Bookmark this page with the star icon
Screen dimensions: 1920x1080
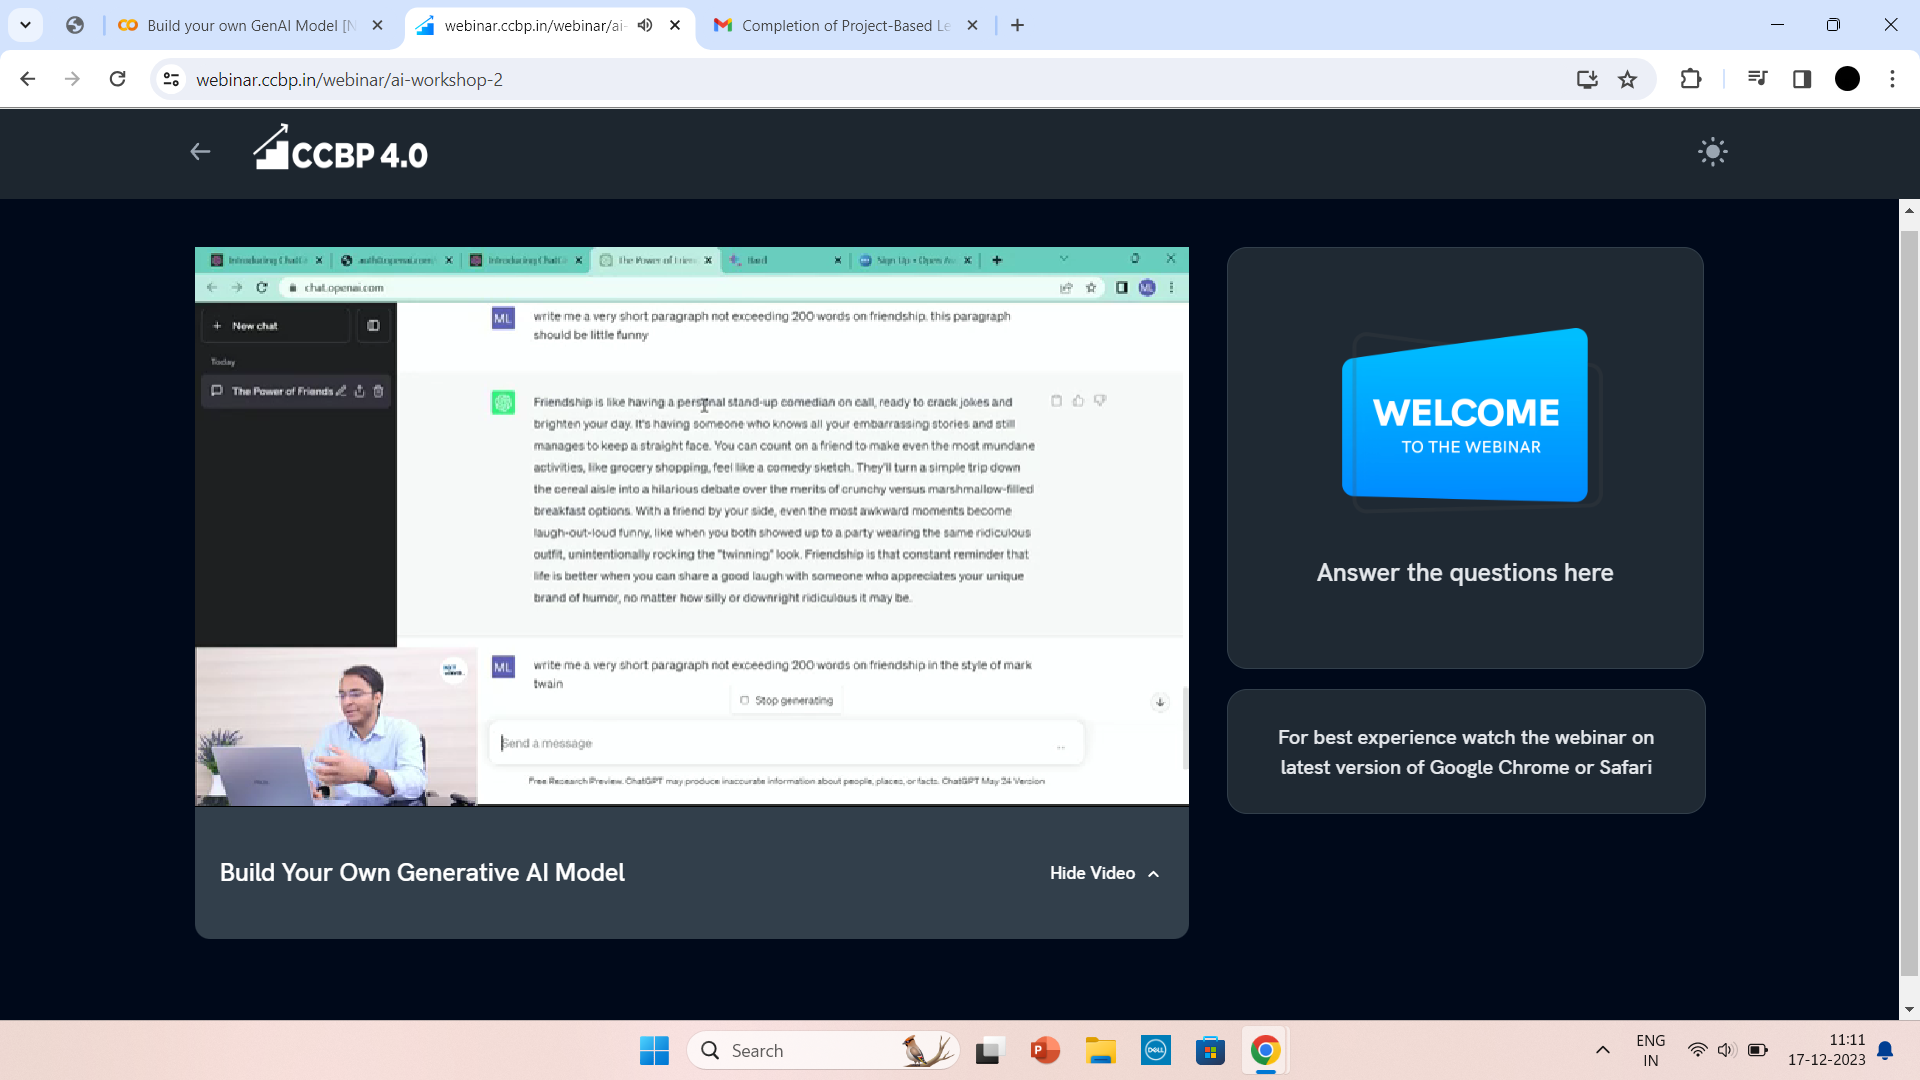1628,79
